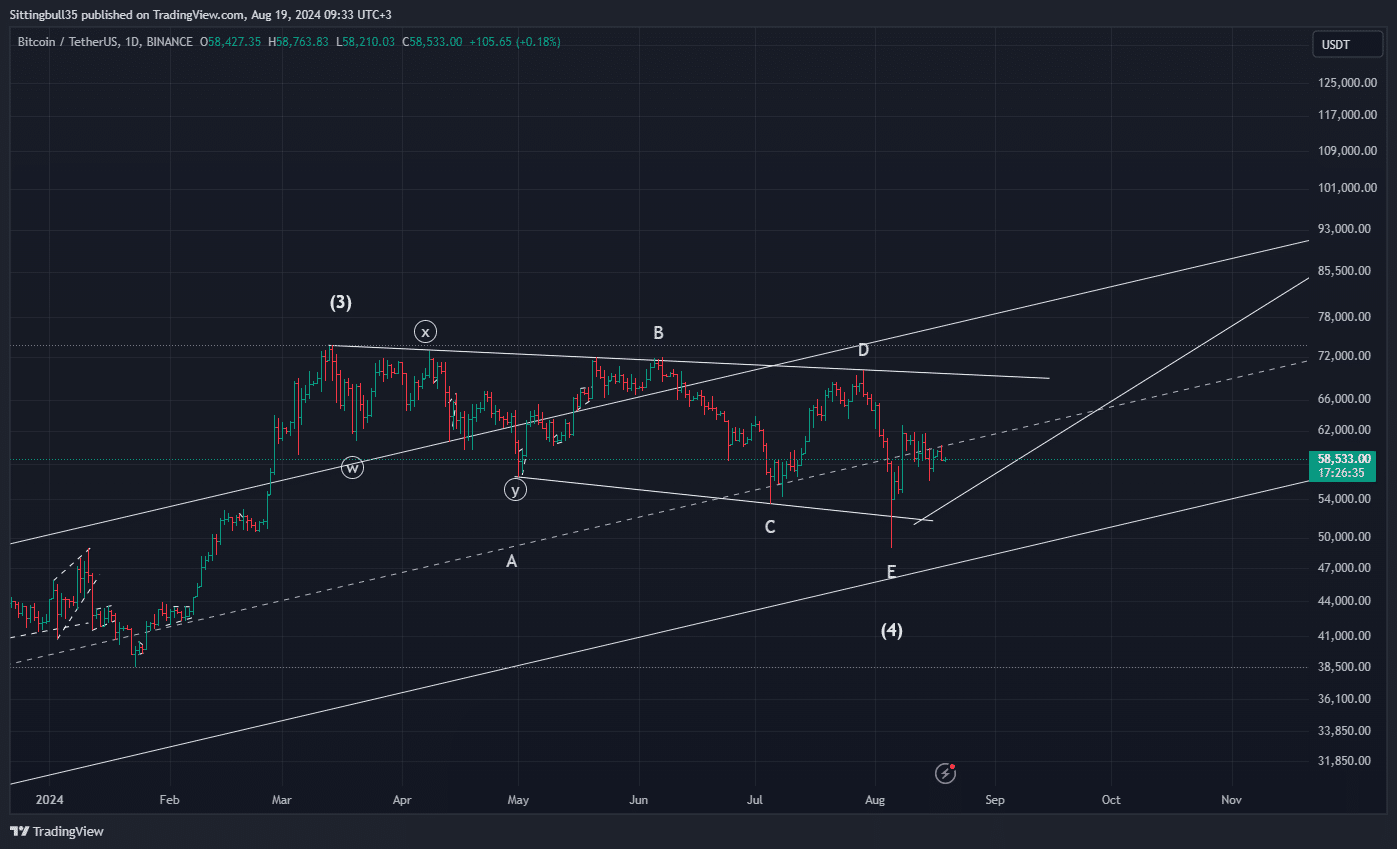Click the 44,000.00 price axis label

click(1345, 601)
